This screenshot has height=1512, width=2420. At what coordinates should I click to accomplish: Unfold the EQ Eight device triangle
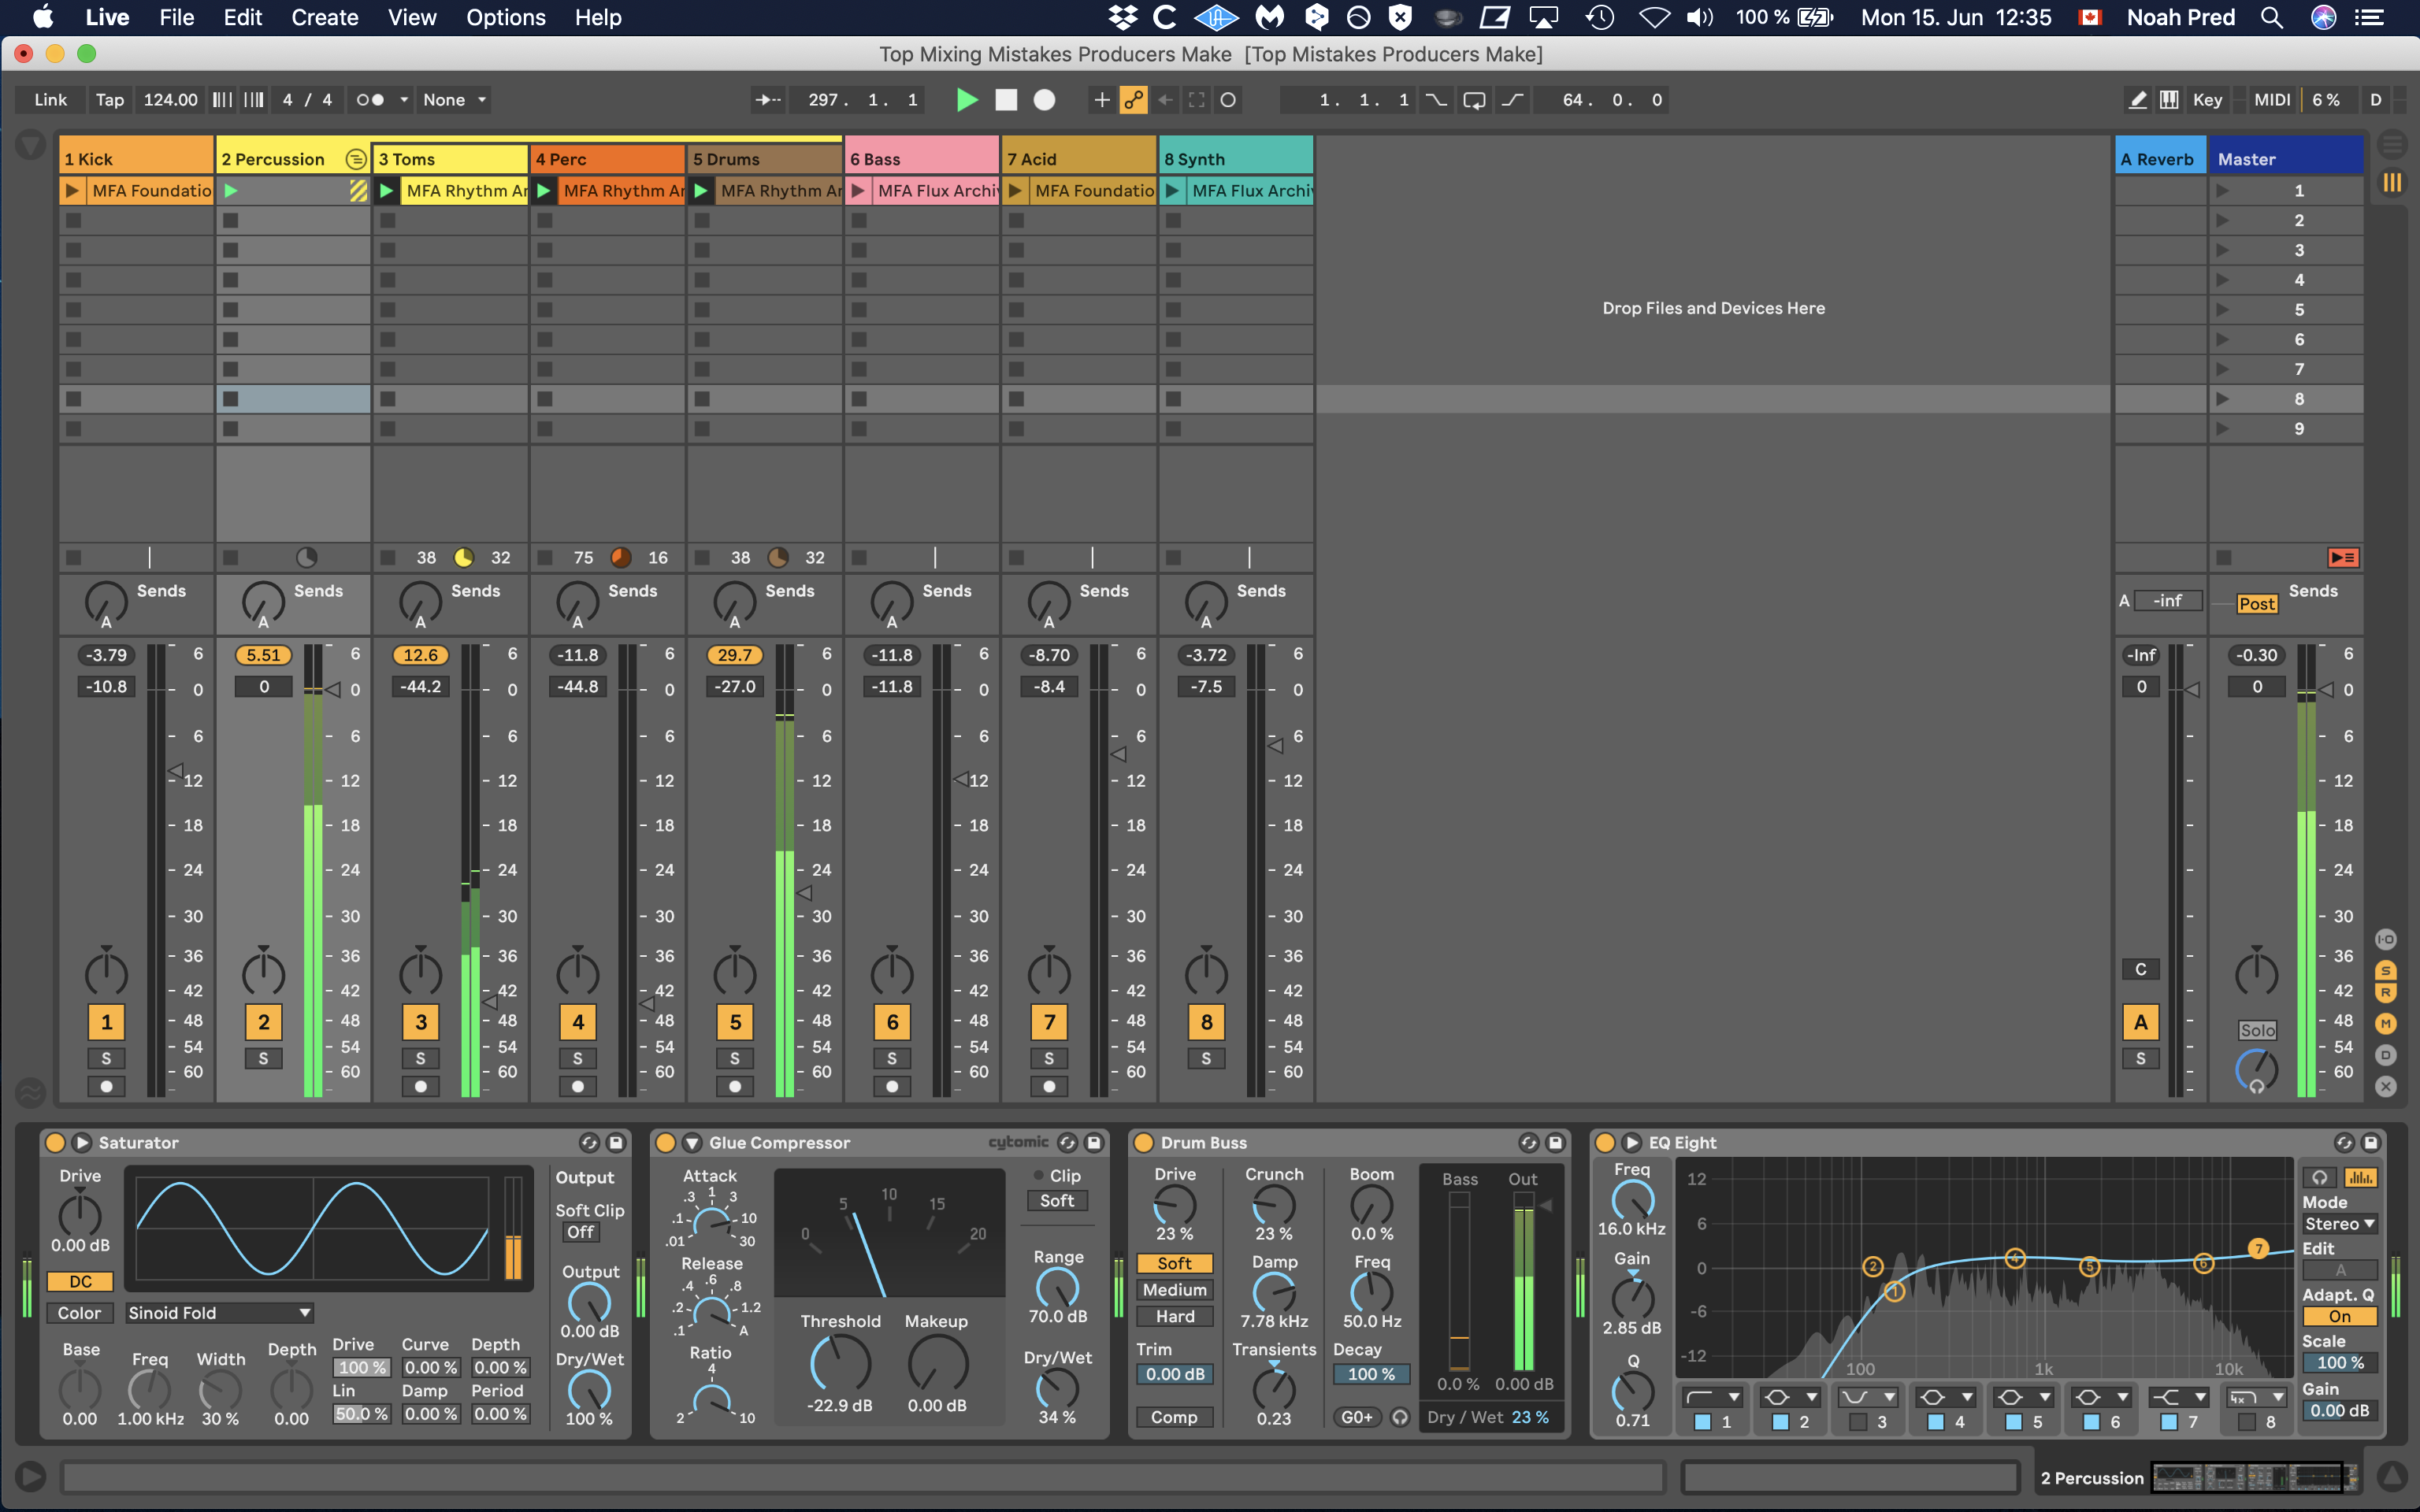point(1632,1142)
